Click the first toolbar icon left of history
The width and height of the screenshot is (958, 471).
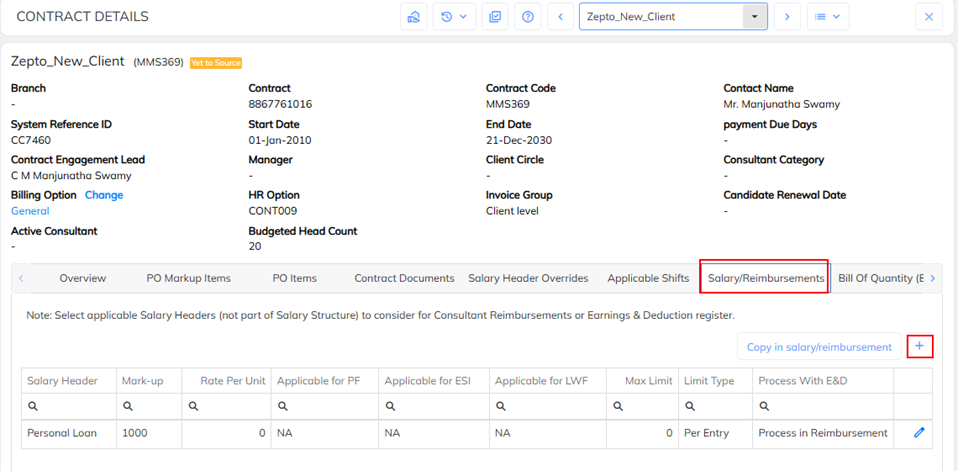pos(414,17)
